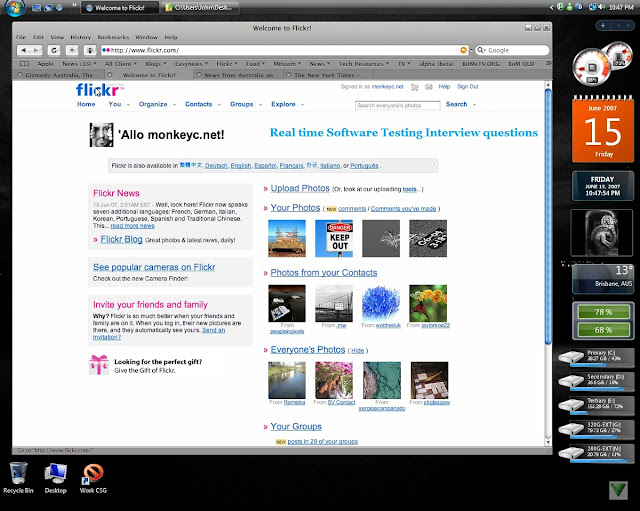Click the Search everyone's photos field

click(x=398, y=105)
